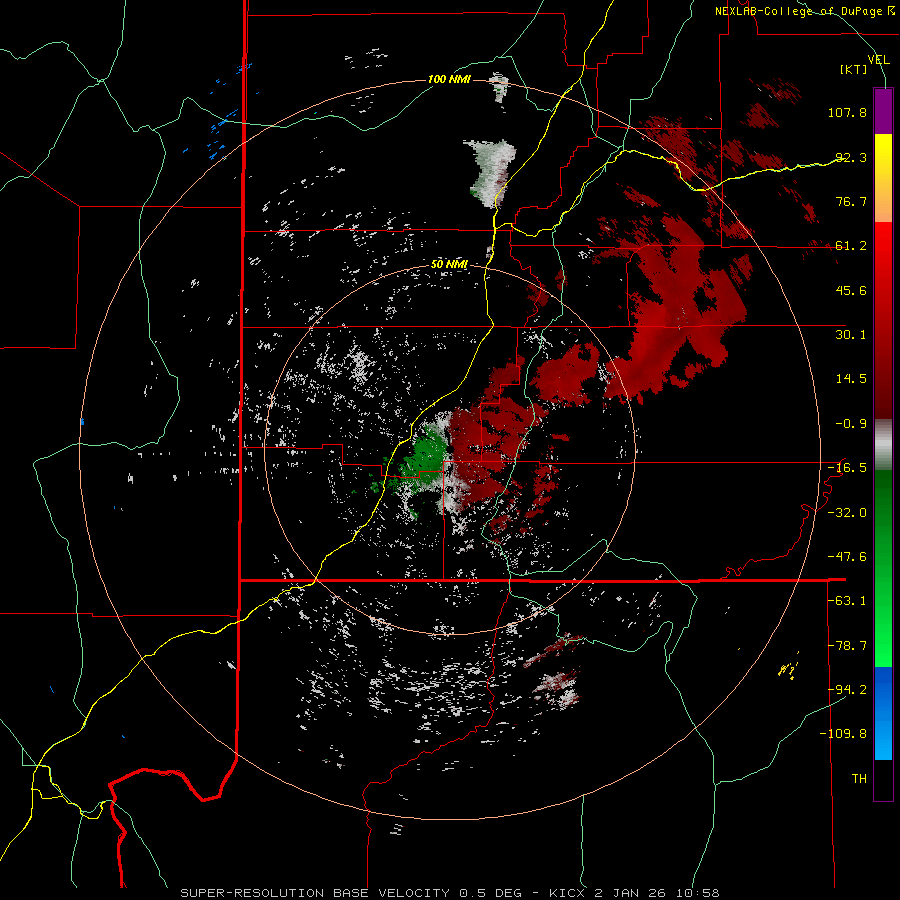The width and height of the screenshot is (900, 900).
Task: Click the 45.6 legend value
Action: tap(851, 290)
